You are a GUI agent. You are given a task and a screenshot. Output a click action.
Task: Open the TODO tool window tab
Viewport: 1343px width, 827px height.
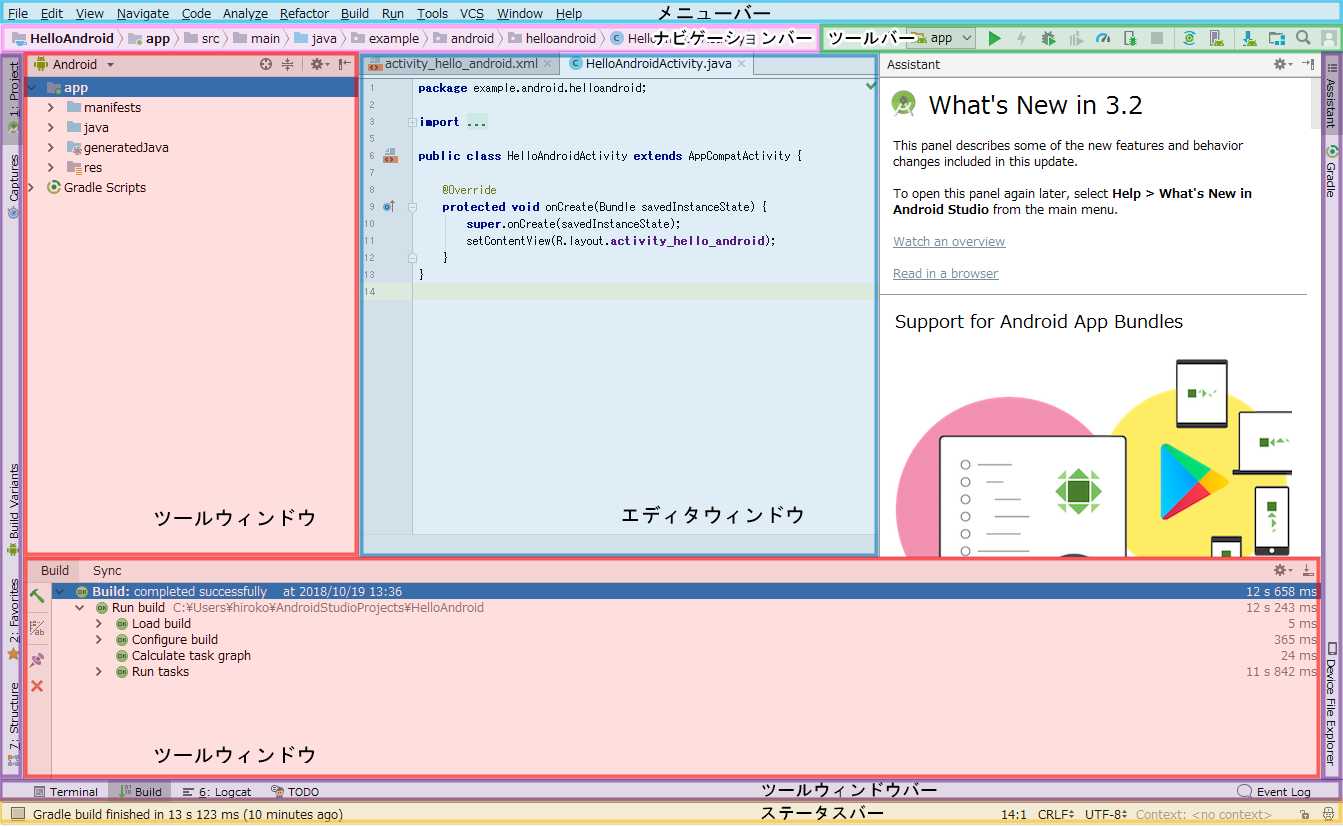[295, 791]
